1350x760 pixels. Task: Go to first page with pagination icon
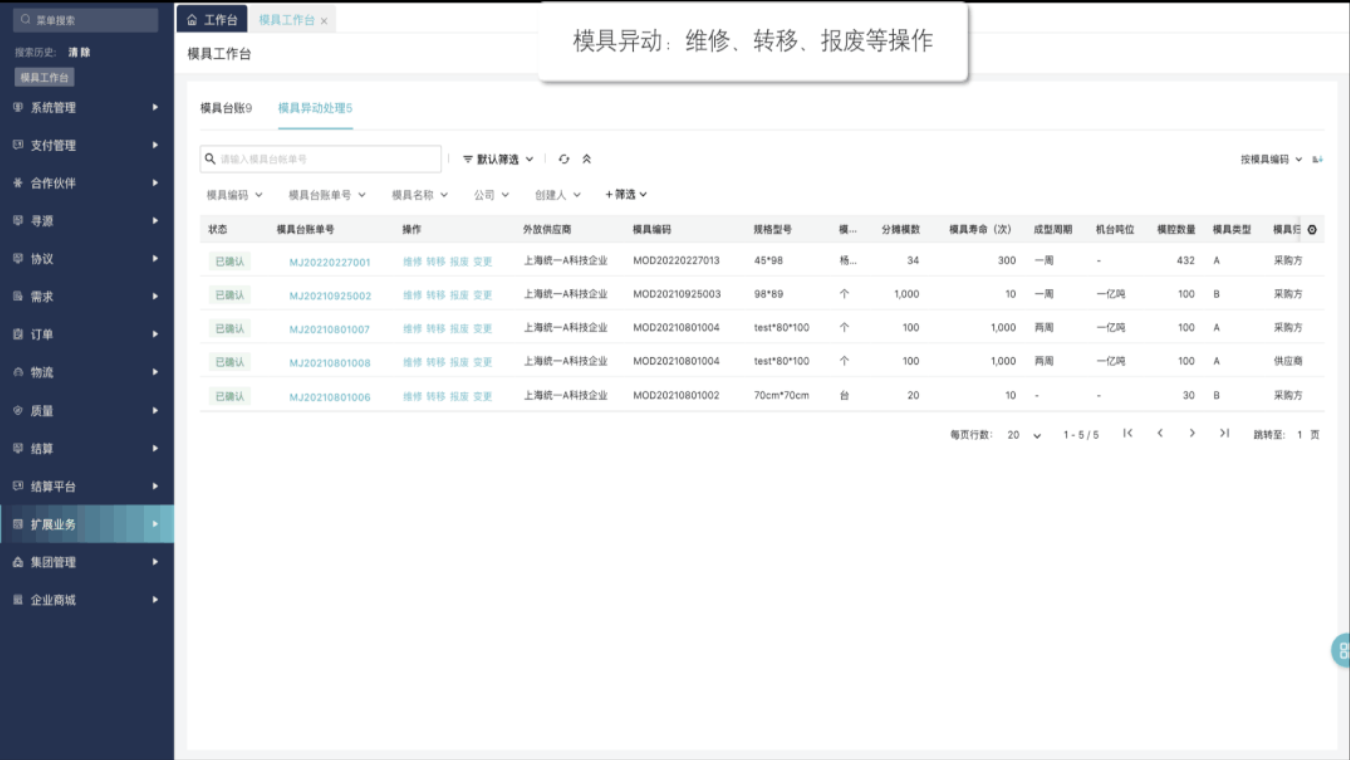[x=1128, y=433]
